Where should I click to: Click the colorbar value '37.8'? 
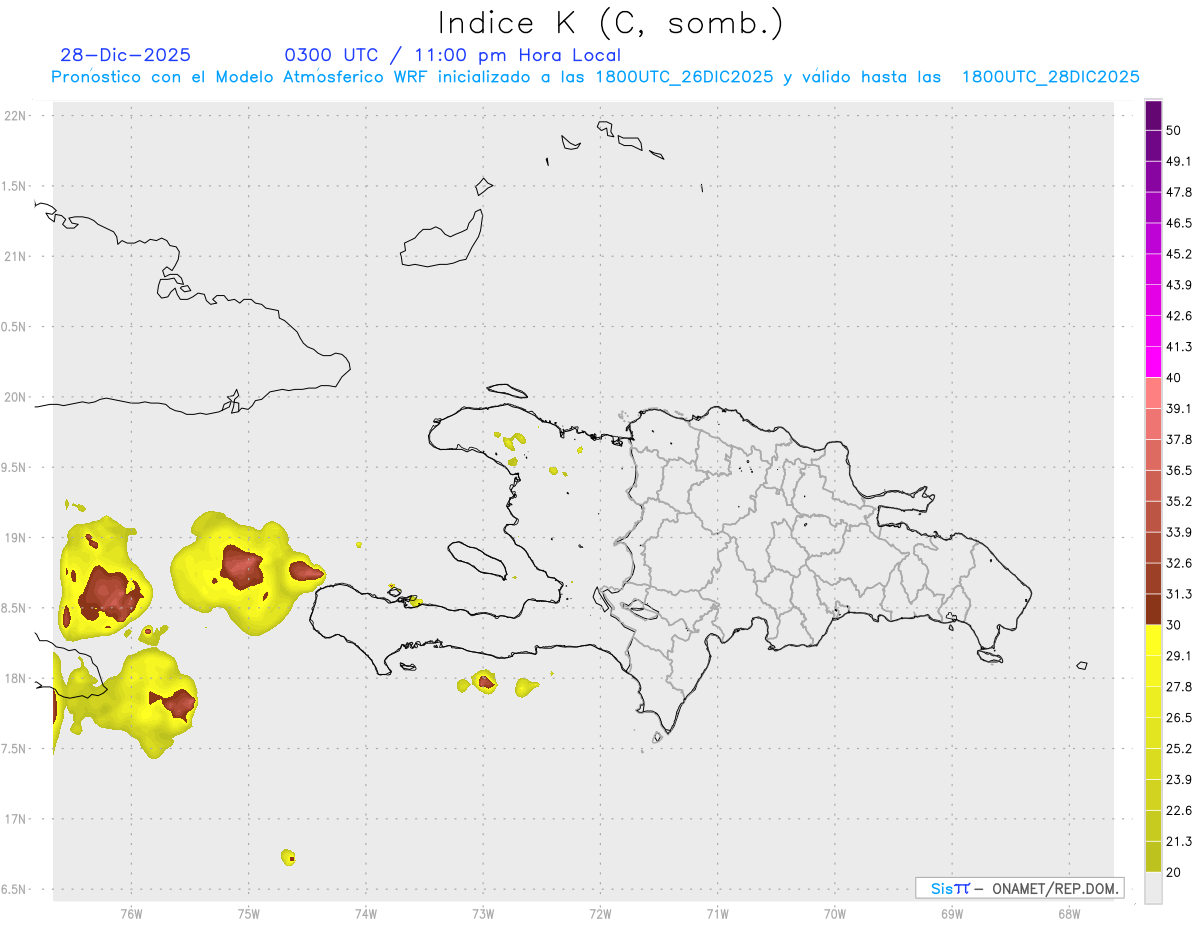pos(1179,440)
